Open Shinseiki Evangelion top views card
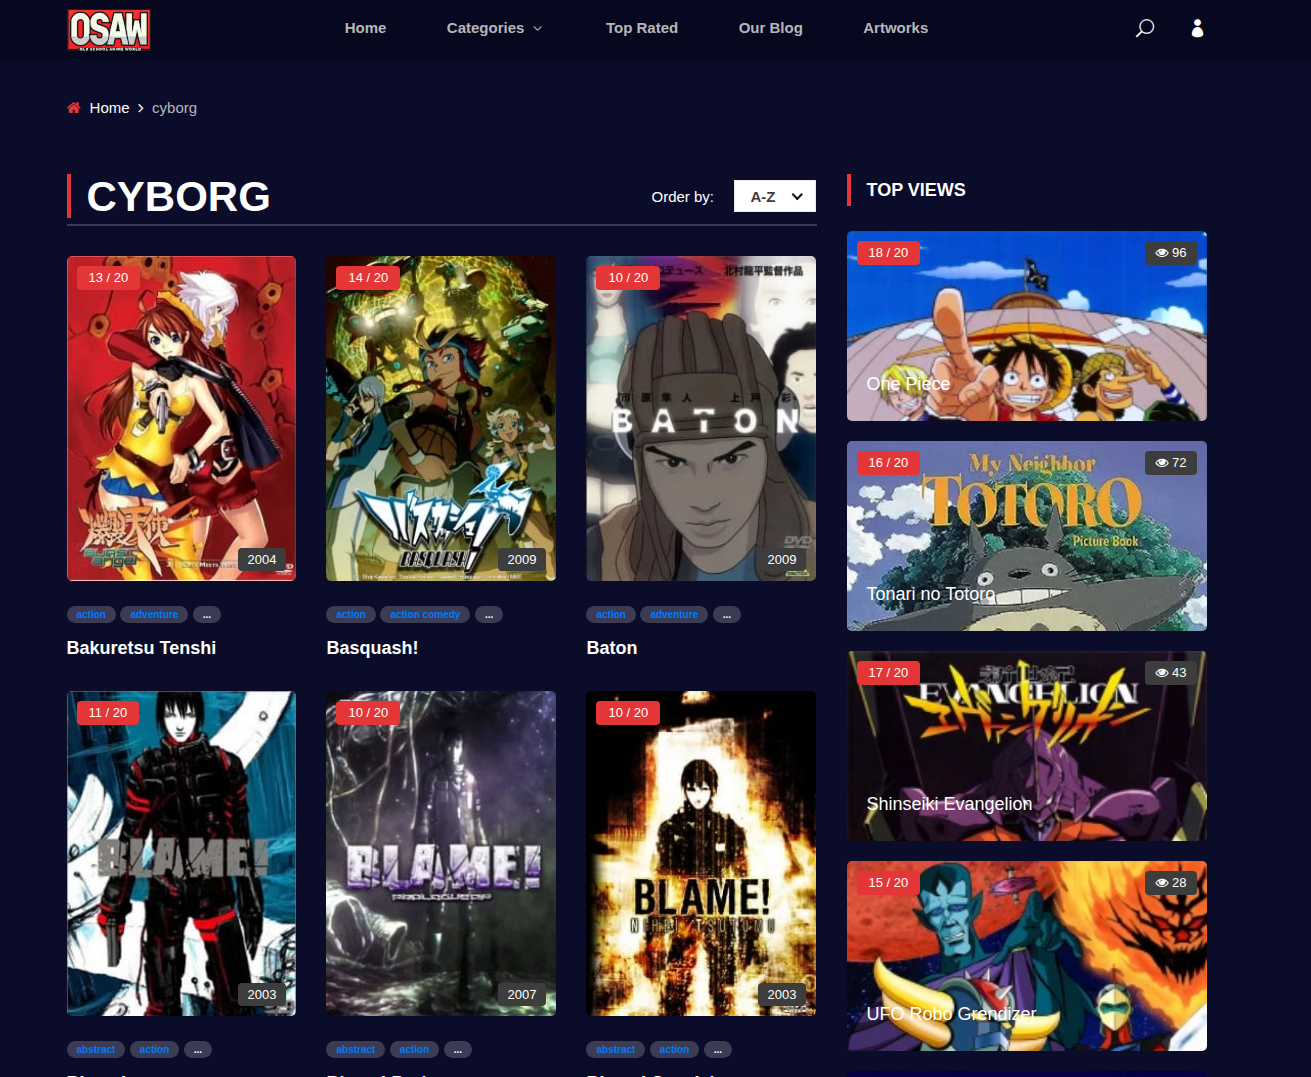Viewport: 1311px width, 1077px height. pyautogui.click(x=1027, y=746)
